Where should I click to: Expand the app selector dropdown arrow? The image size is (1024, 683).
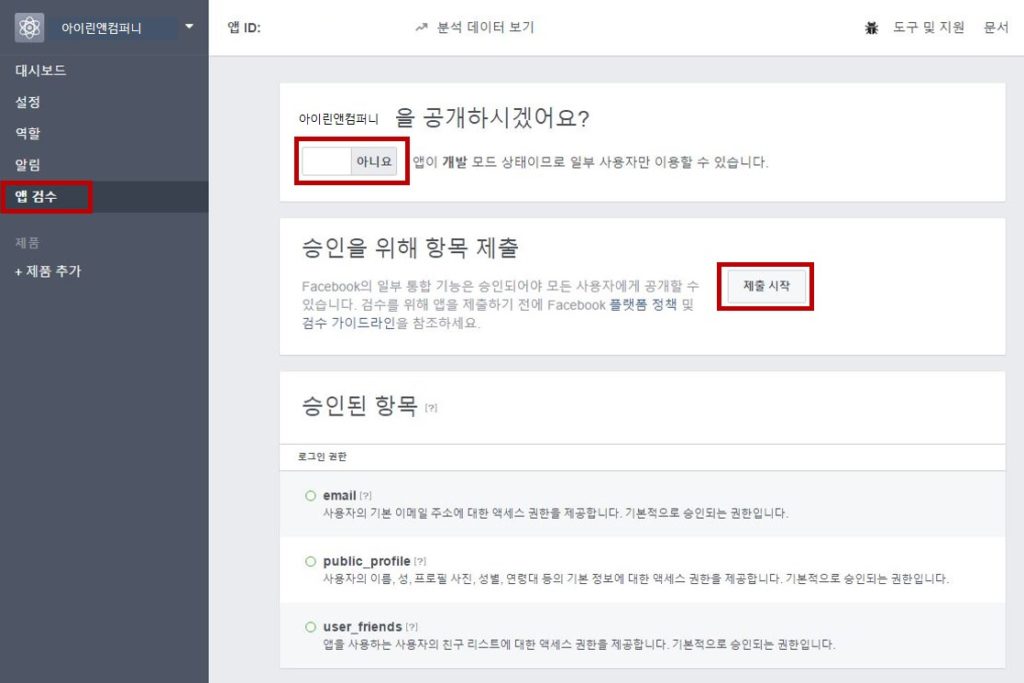pos(189,27)
